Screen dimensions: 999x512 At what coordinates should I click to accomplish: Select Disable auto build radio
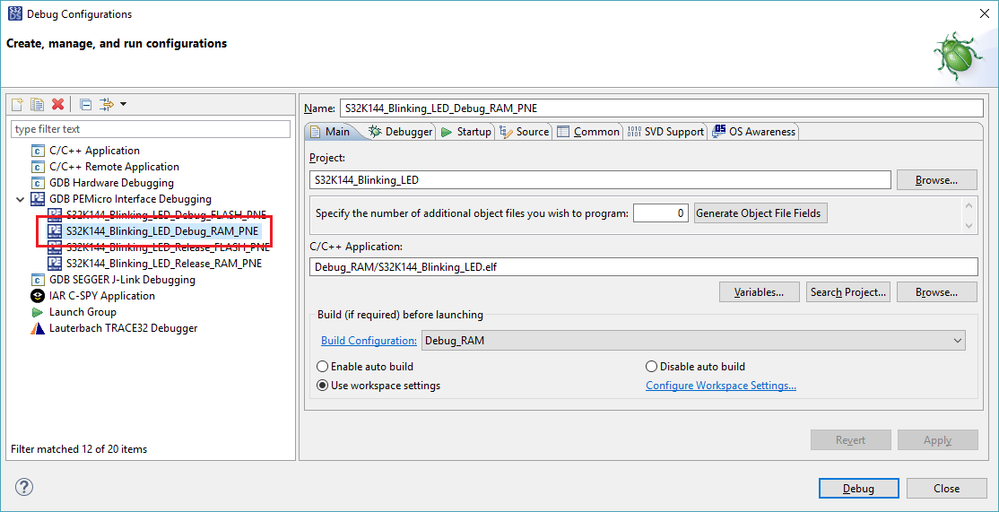coord(651,367)
